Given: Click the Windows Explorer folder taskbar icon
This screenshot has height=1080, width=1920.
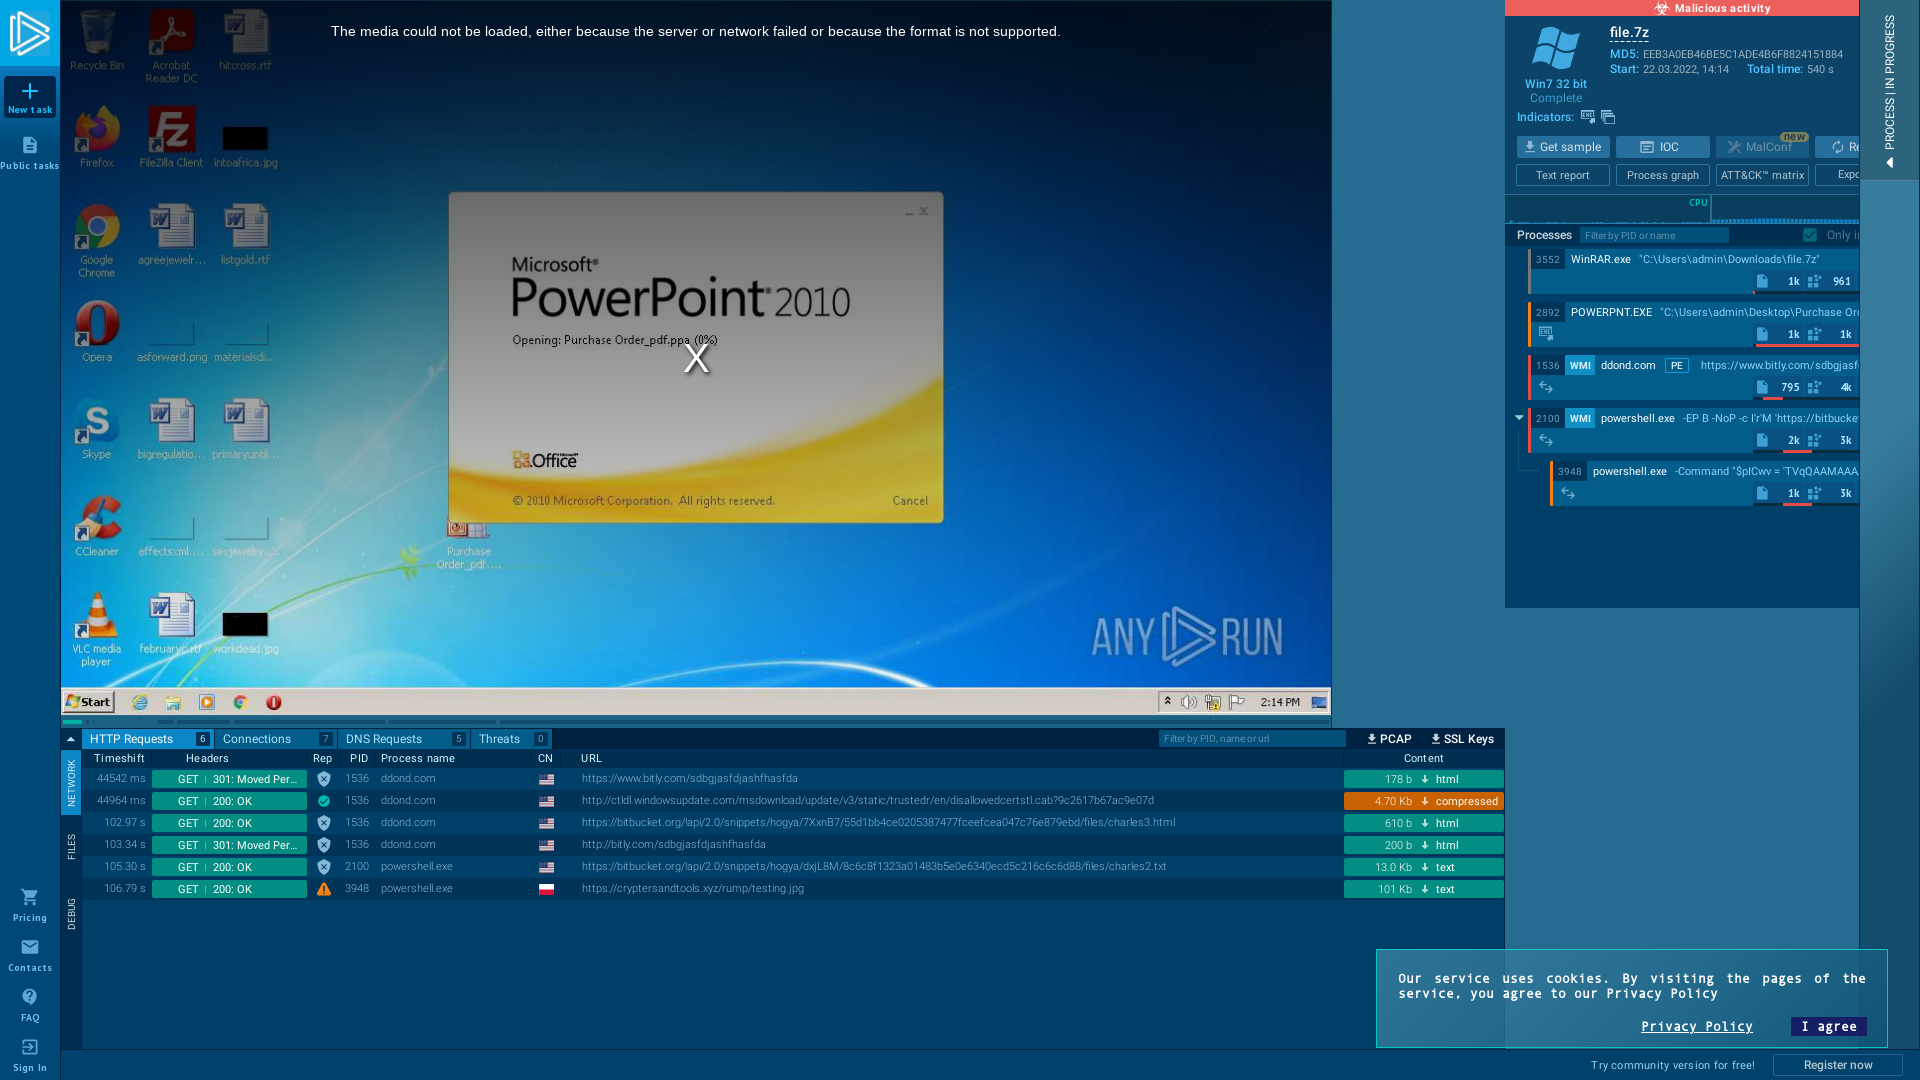Looking at the screenshot, I should [173, 702].
